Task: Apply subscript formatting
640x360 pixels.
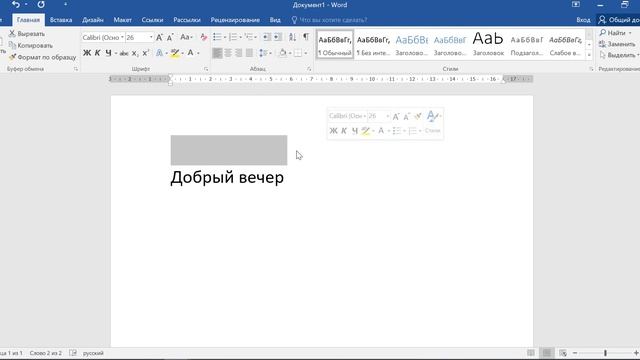Action: click(135, 53)
